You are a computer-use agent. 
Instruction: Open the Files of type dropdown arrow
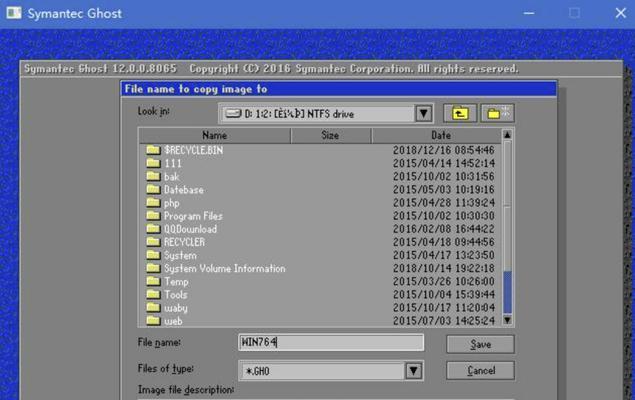413,370
